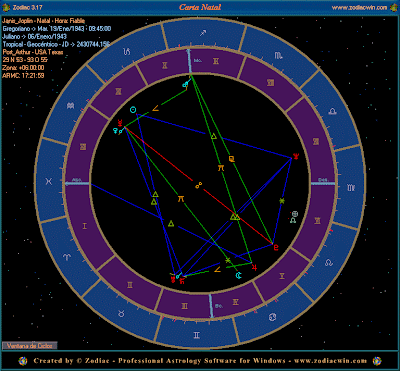Click the double trine symbol near the red opposition line
Viewport: 400px width, 371px height.
pos(235,217)
